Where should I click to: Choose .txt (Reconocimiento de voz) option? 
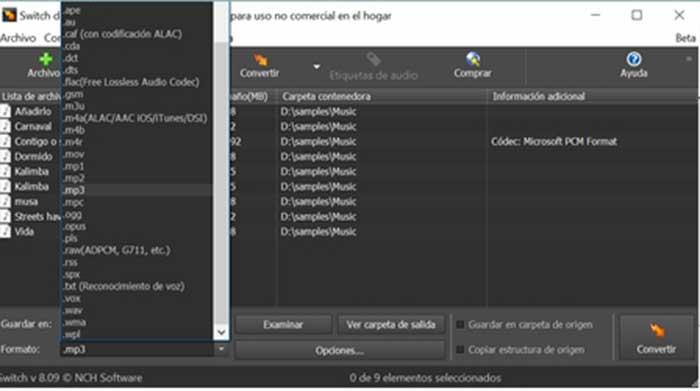pyautogui.click(x=137, y=286)
